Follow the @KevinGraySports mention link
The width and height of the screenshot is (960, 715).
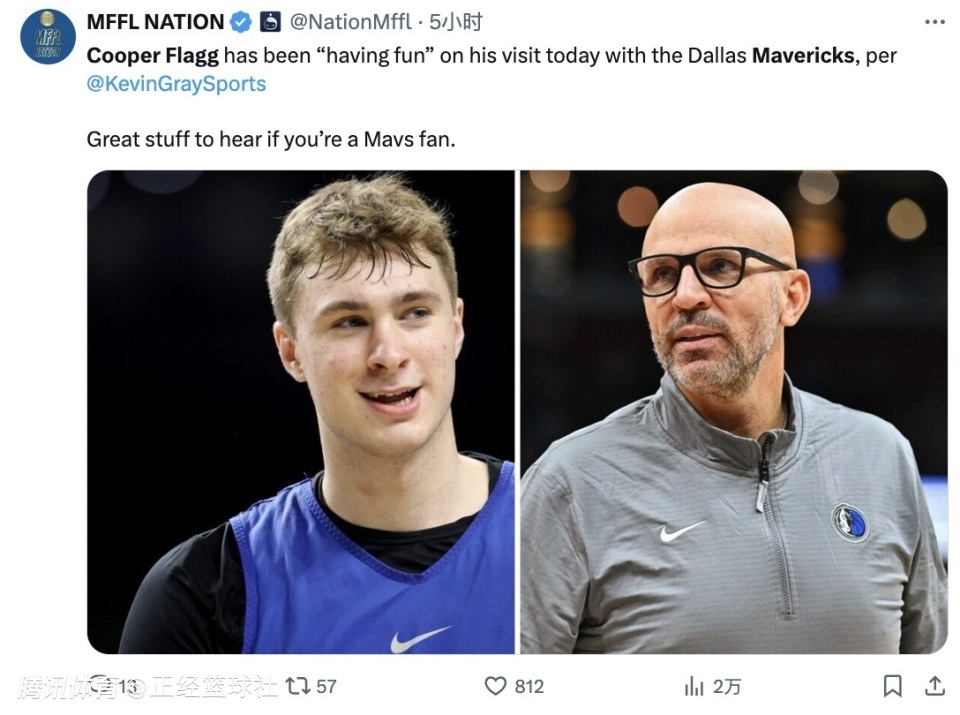176,84
